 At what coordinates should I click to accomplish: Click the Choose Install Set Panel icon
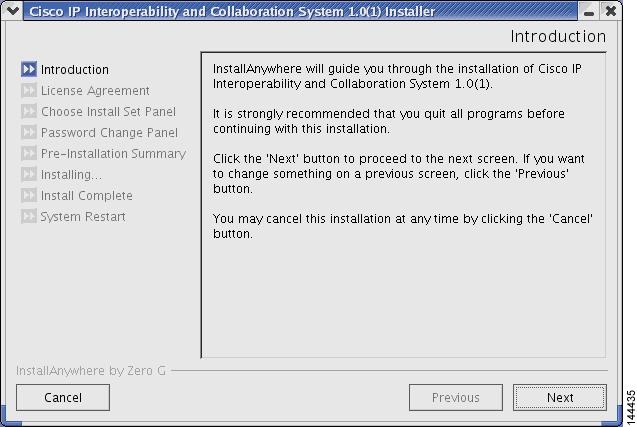coord(28,112)
